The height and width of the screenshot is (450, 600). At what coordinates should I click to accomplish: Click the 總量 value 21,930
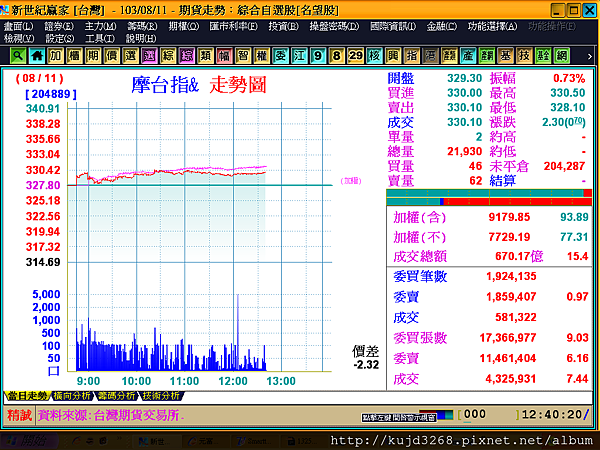click(465, 152)
